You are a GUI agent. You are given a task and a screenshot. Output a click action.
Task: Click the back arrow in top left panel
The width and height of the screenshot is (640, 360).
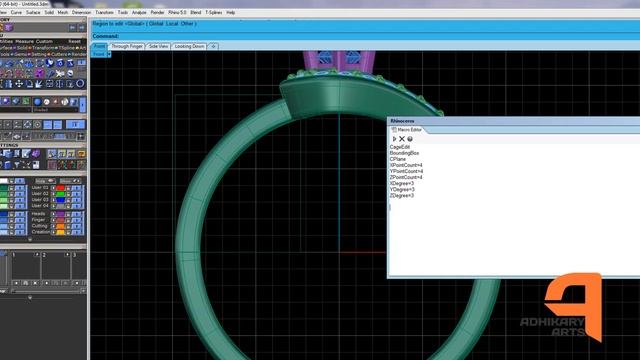[x=72, y=27]
